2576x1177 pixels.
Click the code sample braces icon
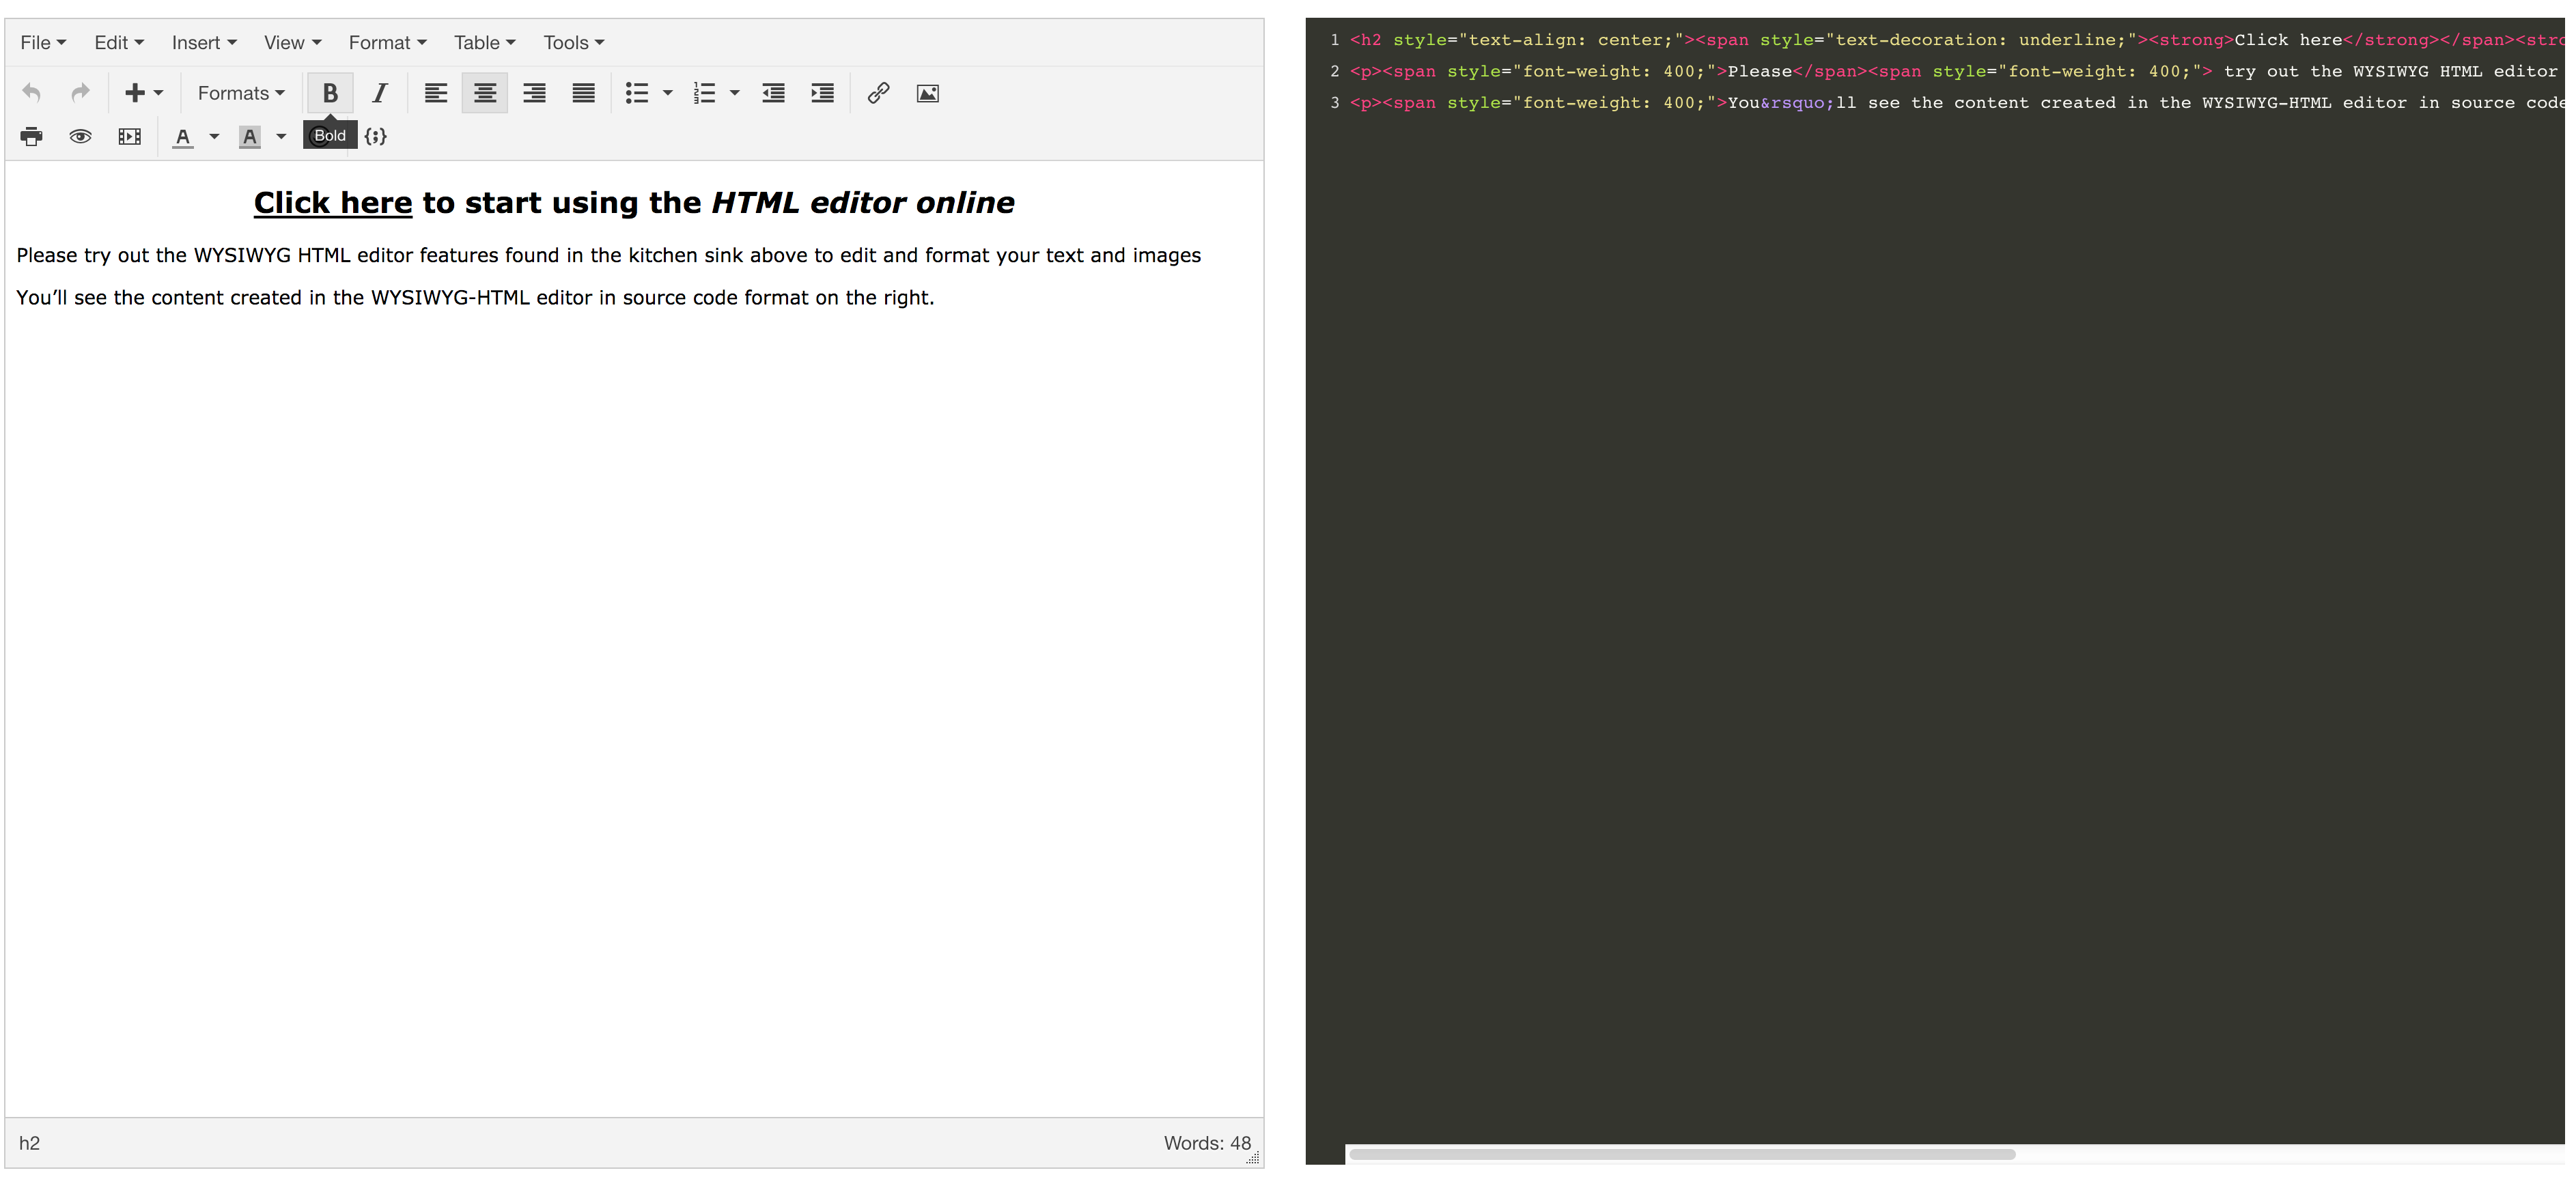tap(375, 136)
